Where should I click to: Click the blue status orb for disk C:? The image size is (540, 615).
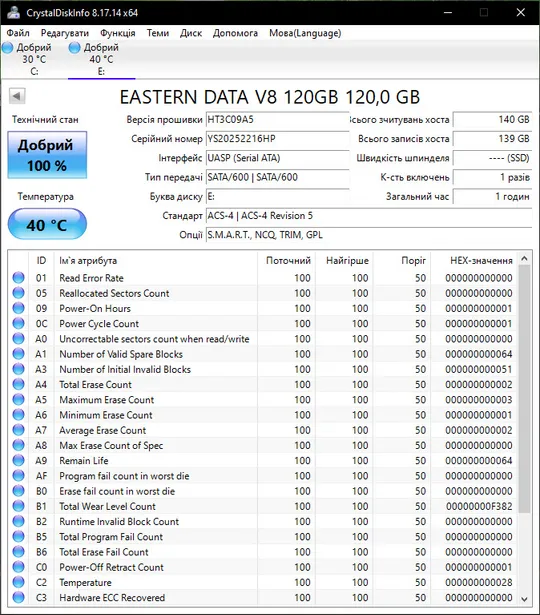(7, 47)
